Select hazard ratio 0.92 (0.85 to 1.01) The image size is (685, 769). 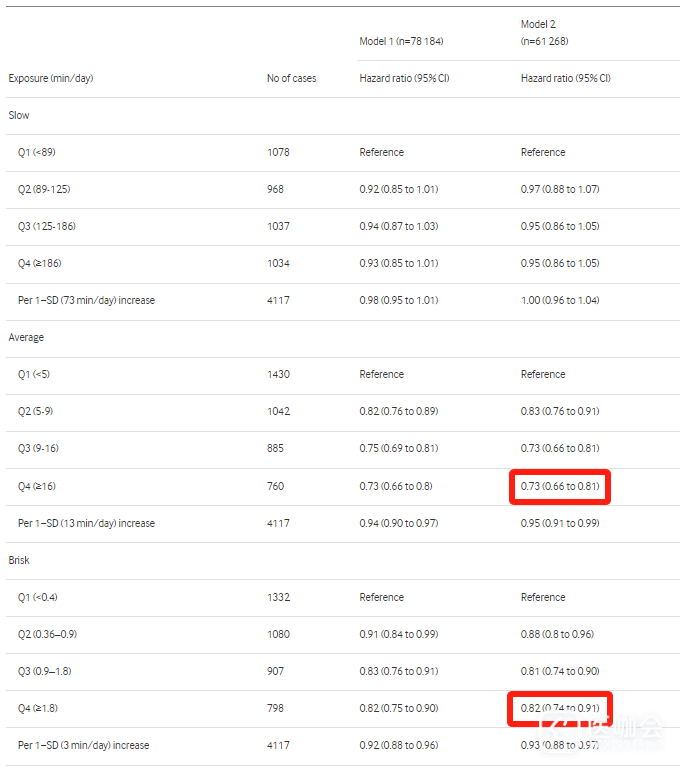click(x=399, y=189)
